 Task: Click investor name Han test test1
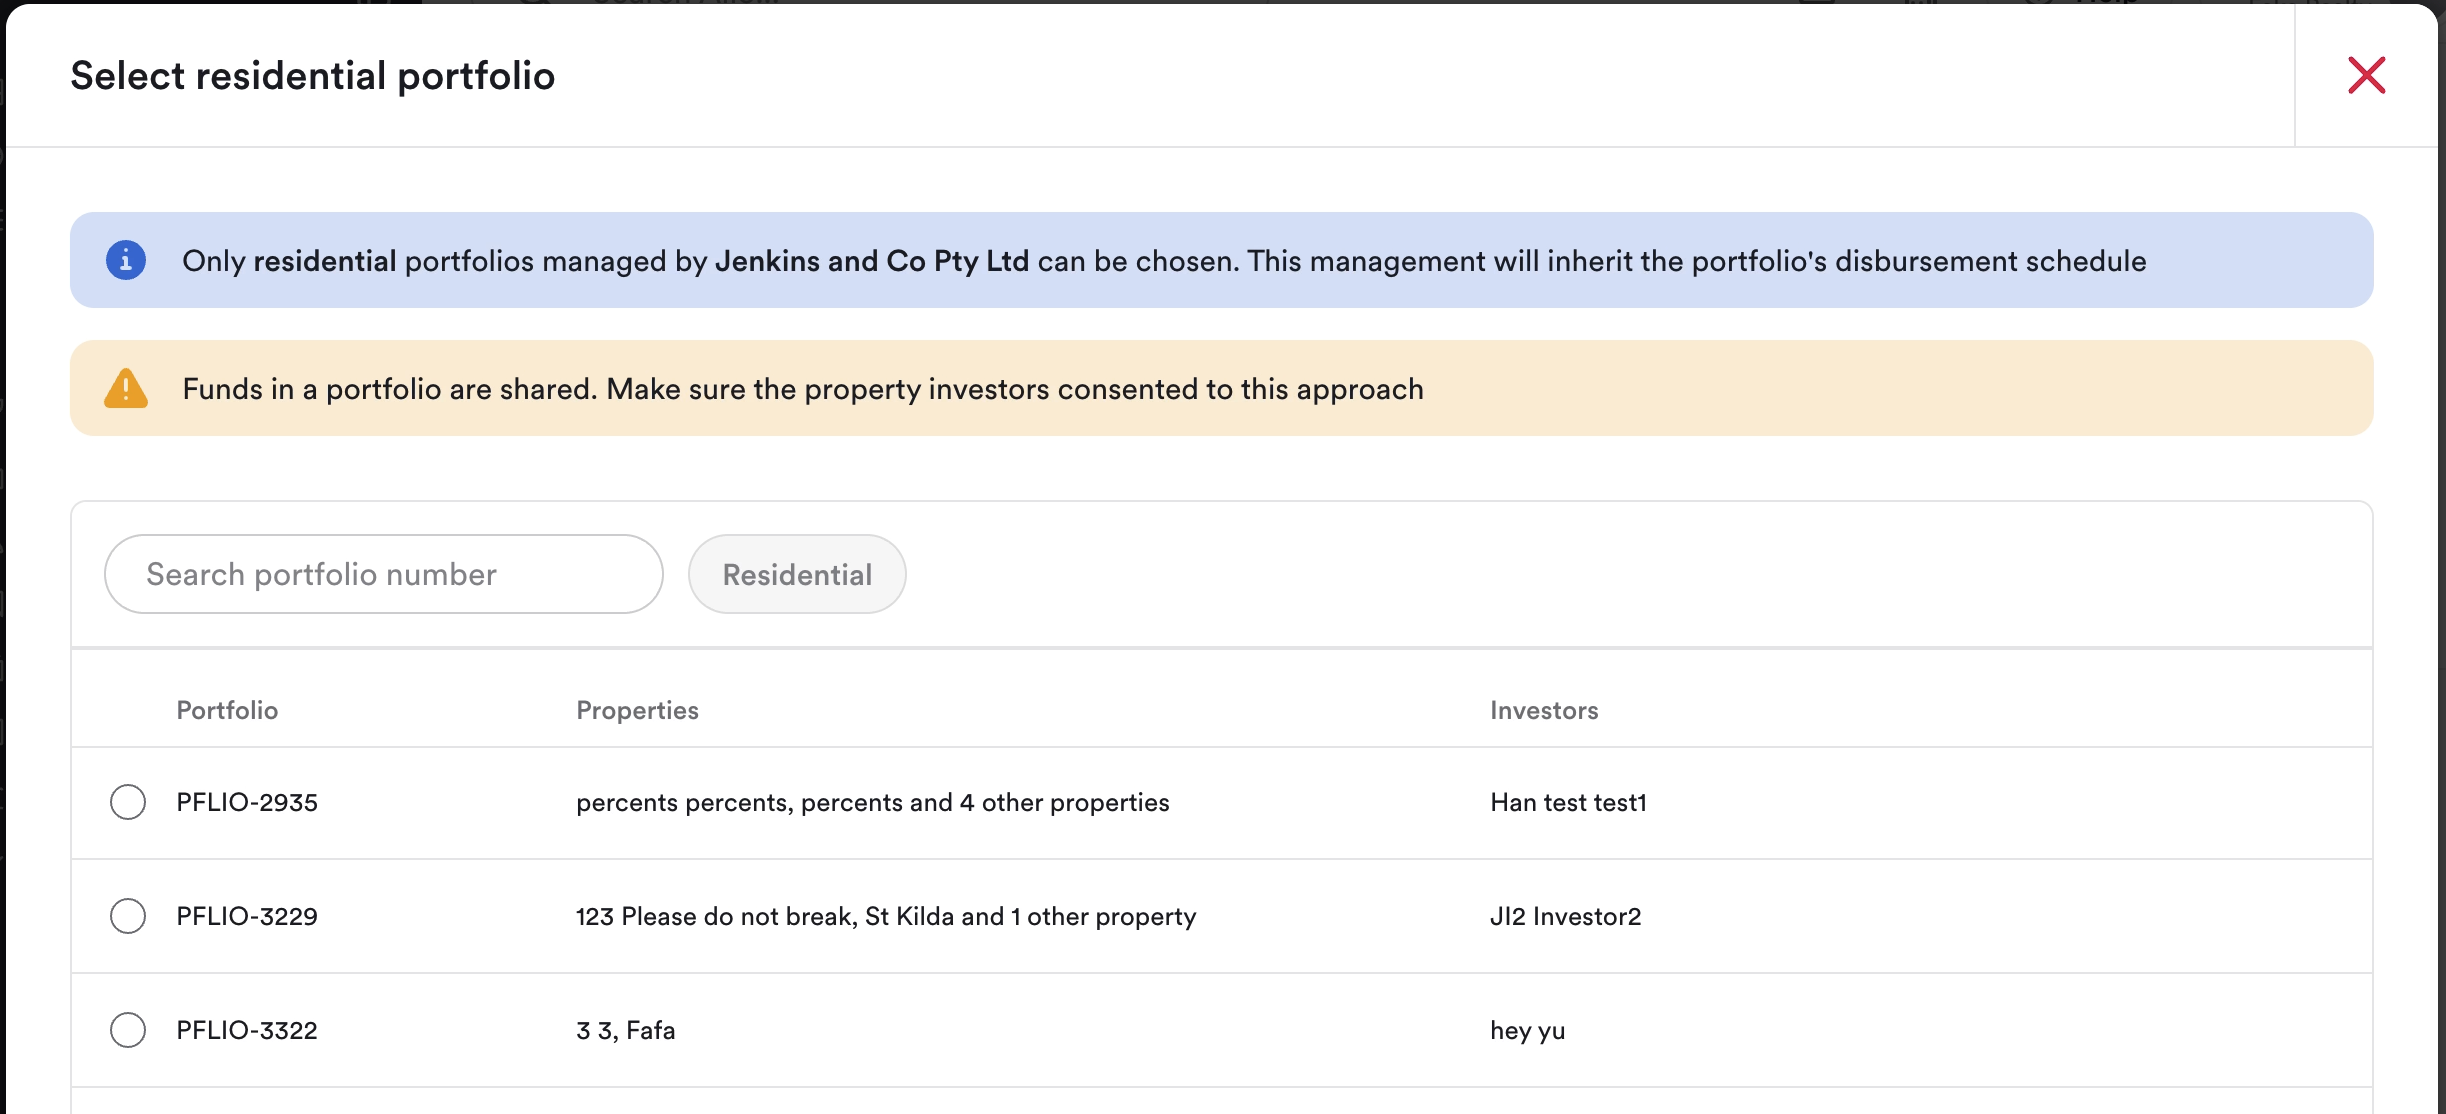[1568, 802]
